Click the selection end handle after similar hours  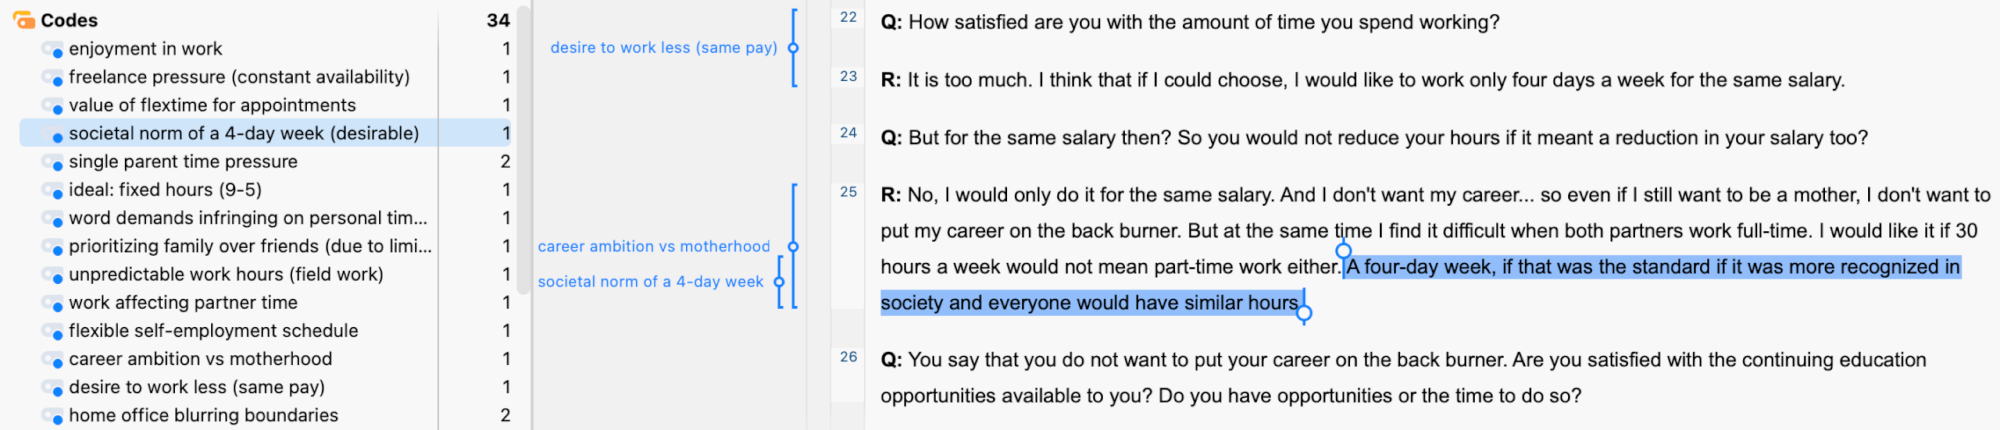[1304, 314]
